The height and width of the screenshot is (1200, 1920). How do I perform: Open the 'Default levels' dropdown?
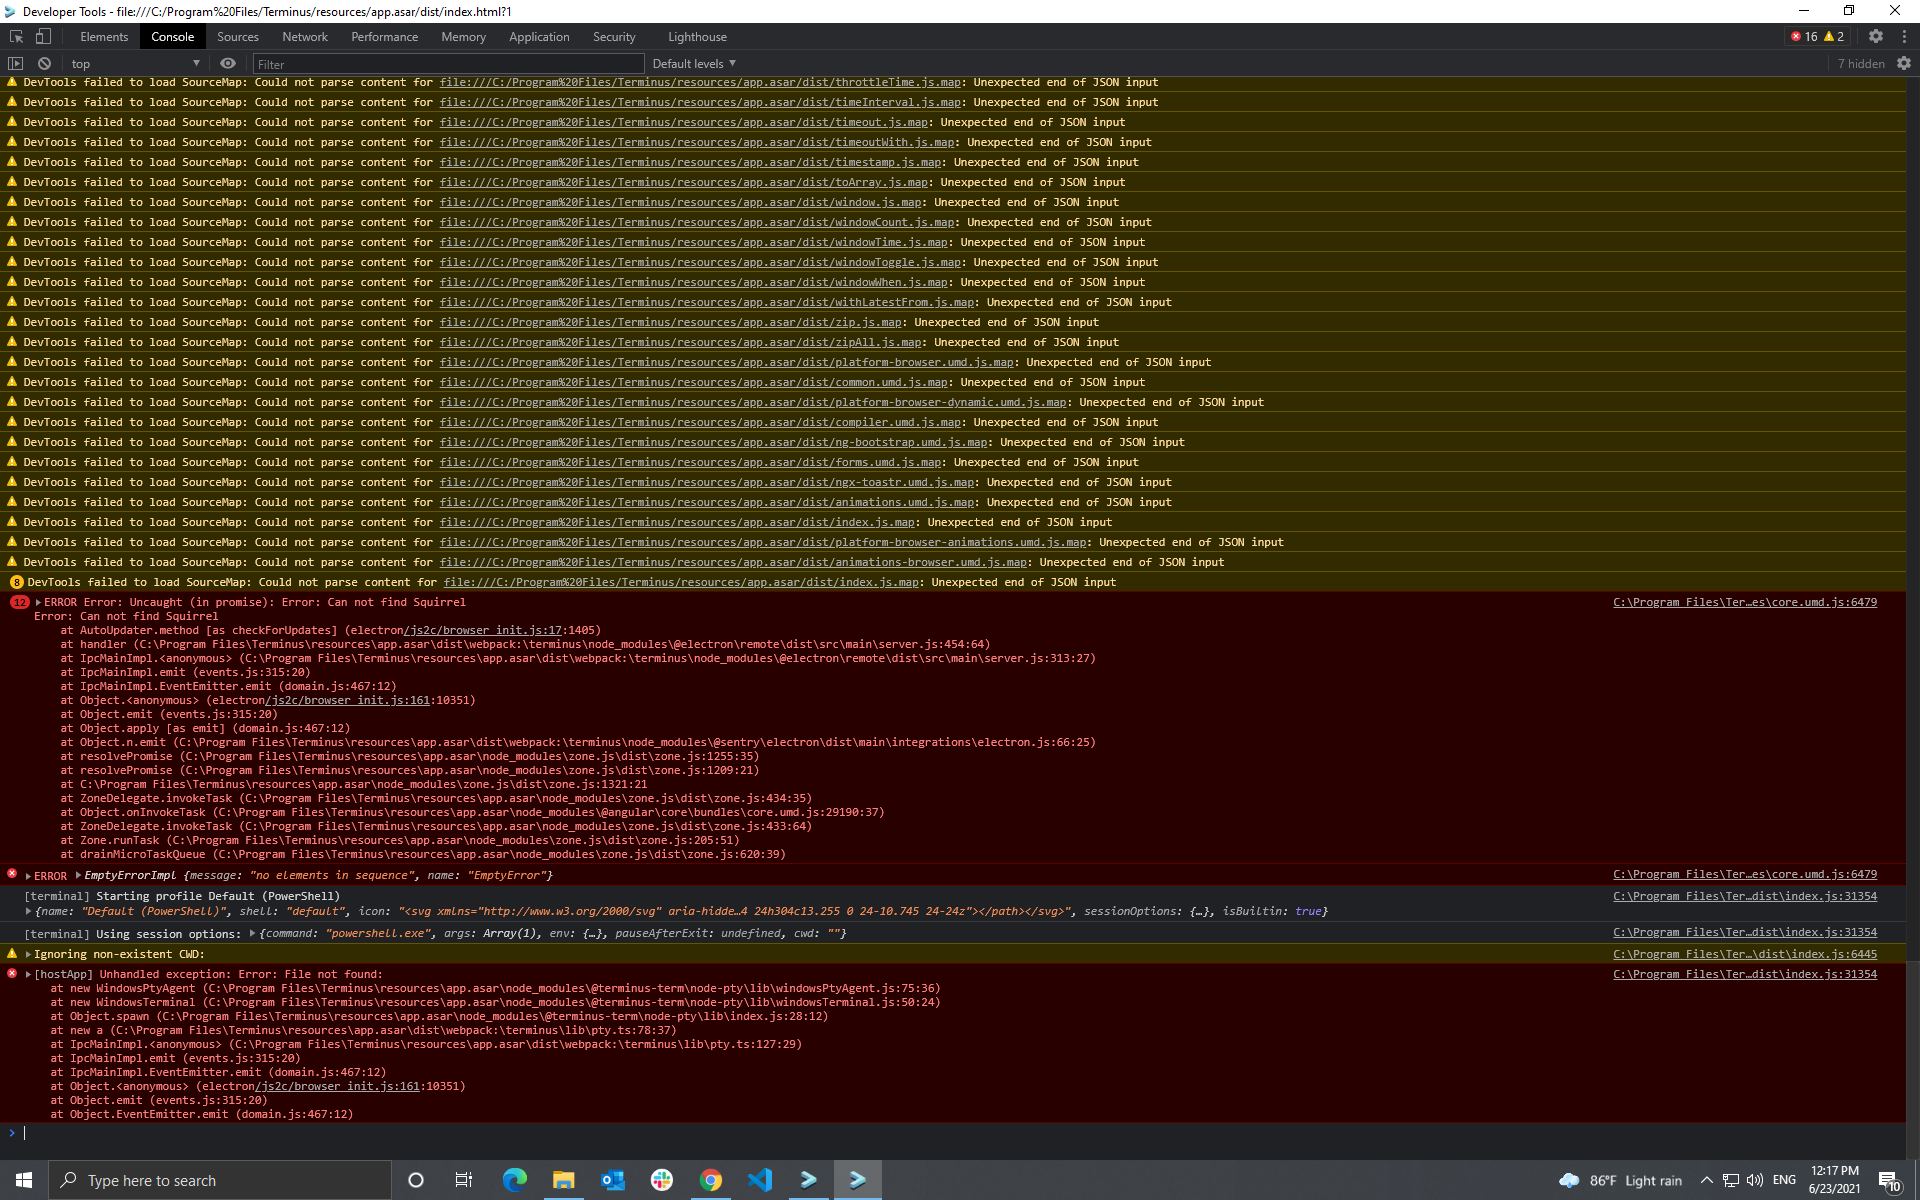(x=692, y=63)
